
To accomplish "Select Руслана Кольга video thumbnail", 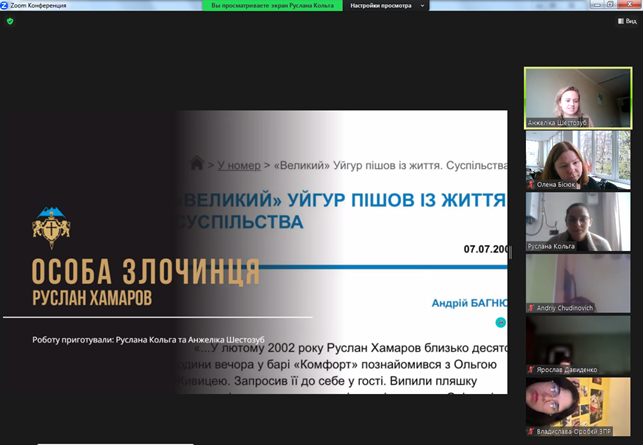I will (x=578, y=221).
